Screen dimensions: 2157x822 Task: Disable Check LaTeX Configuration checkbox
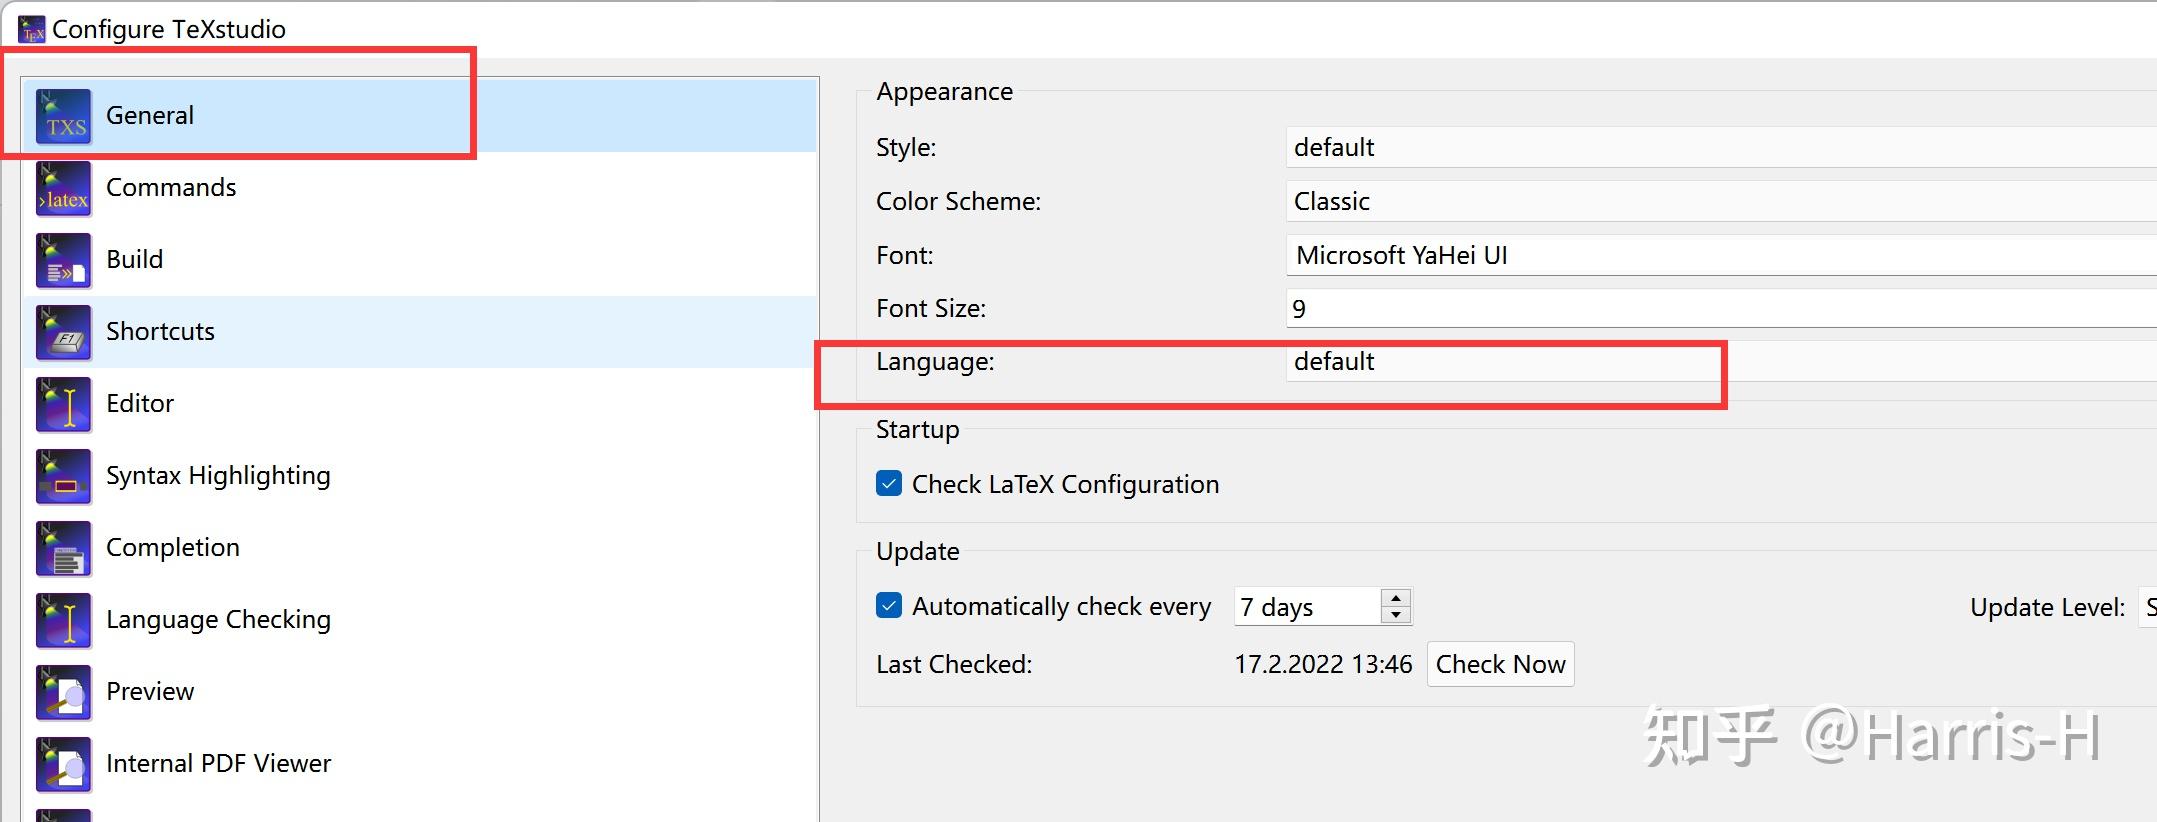[889, 484]
